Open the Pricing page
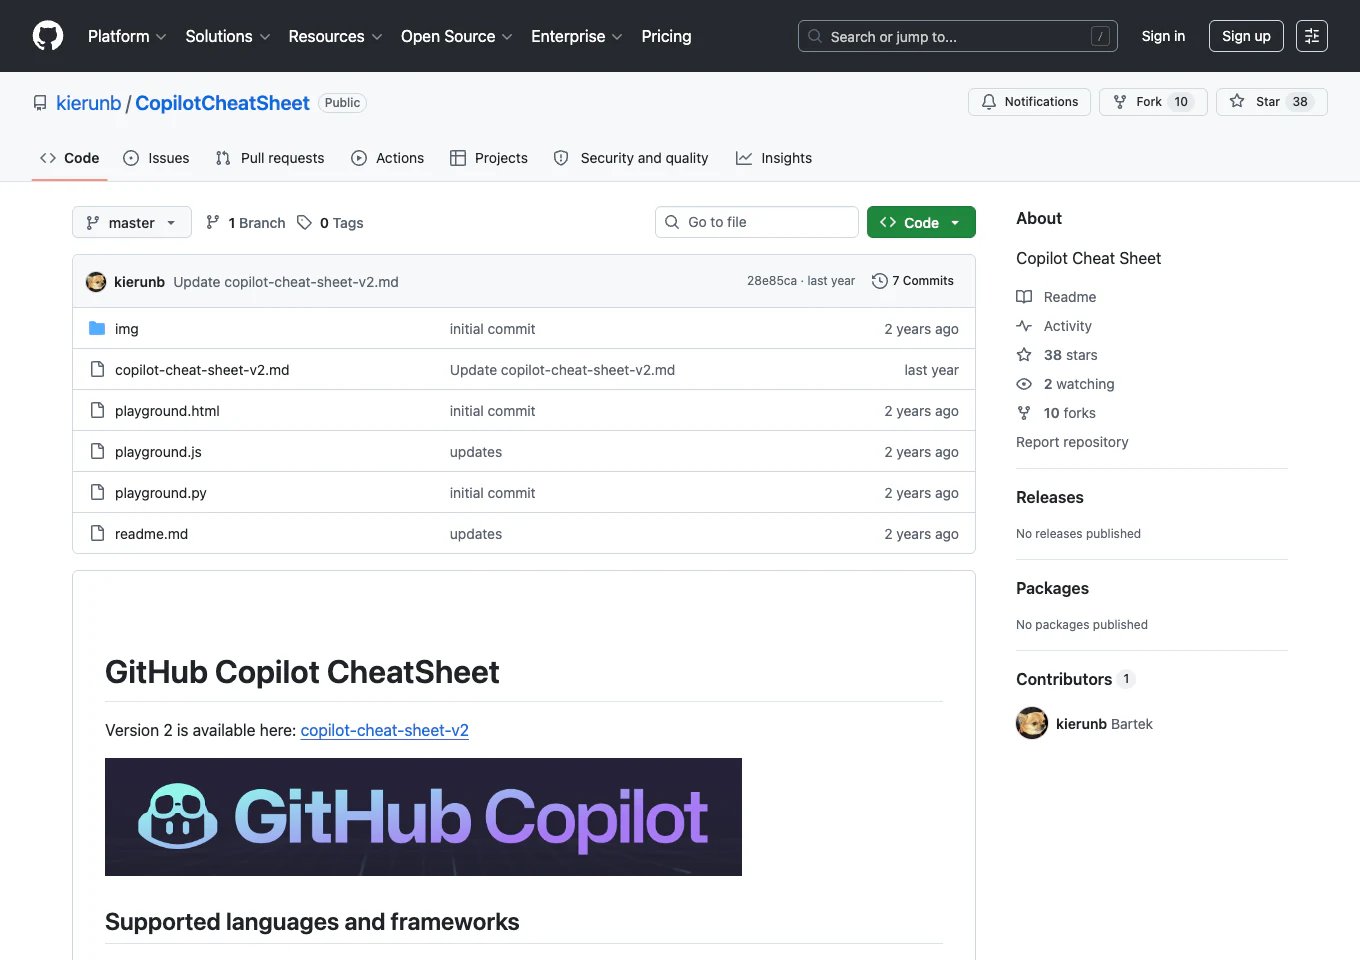1360x960 pixels. (666, 36)
